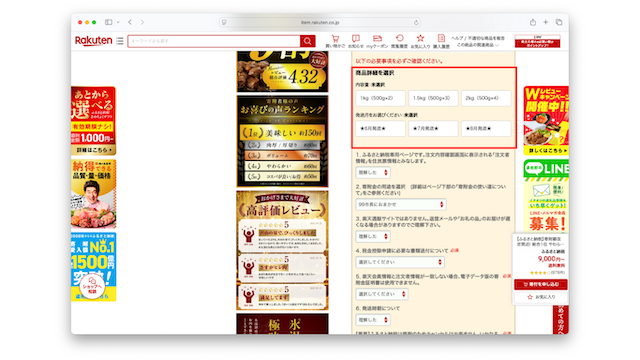Viewport: 640px width, 360px height.
Task: Show Safari tab overview icon
Action: (559, 22)
